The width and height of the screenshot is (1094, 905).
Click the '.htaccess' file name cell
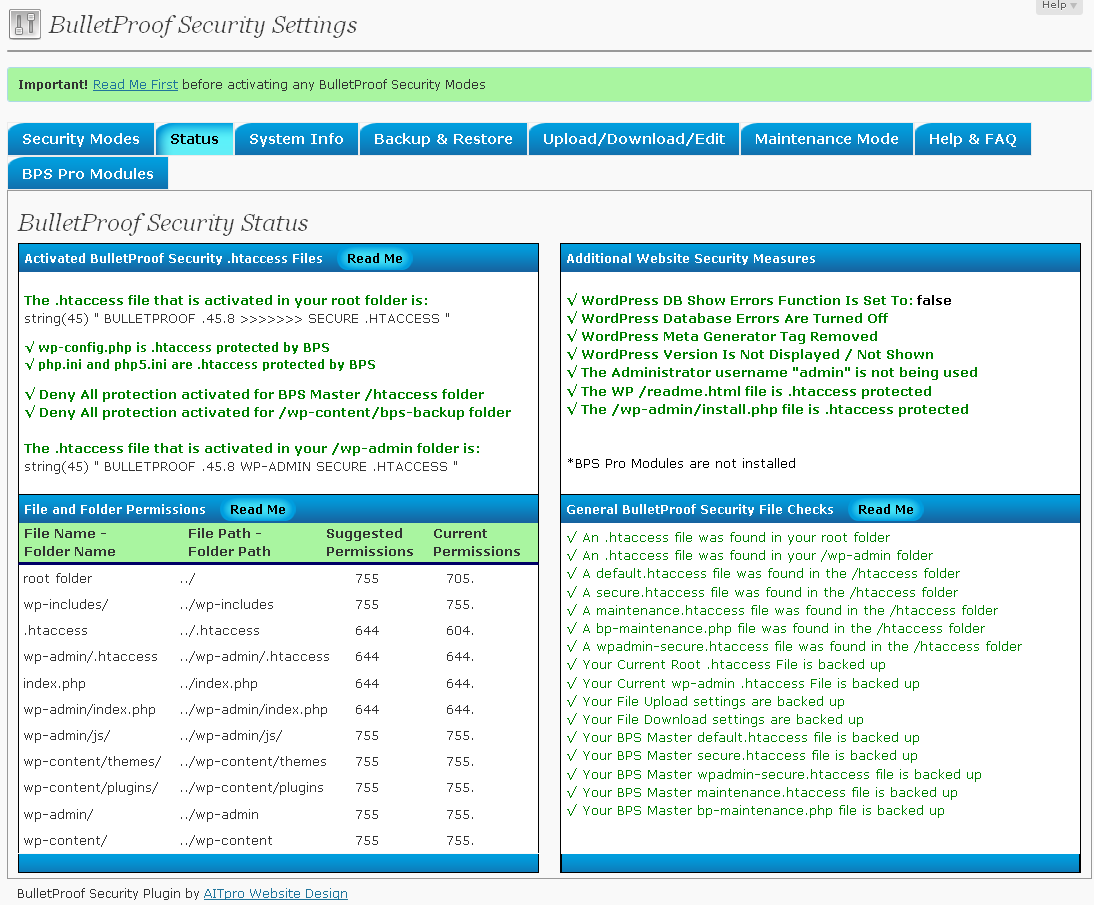[56, 631]
